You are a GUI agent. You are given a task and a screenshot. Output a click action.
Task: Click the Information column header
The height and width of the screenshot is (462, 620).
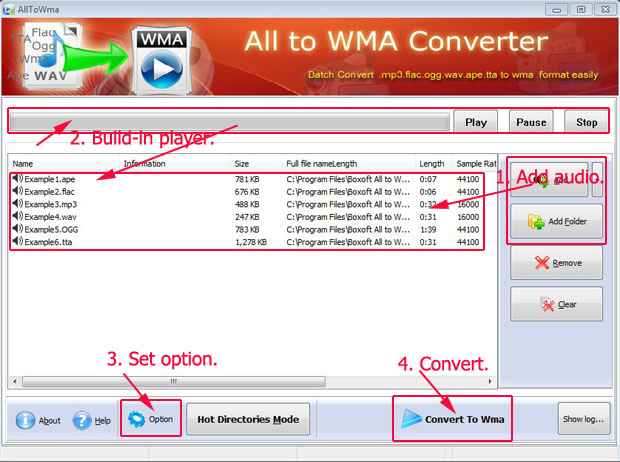[x=145, y=164]
